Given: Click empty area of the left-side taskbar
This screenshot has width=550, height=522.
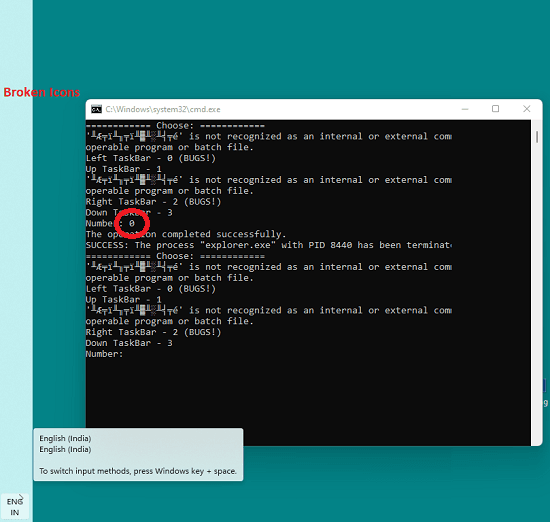Looking at the screenshot, I should coord(16,281).
